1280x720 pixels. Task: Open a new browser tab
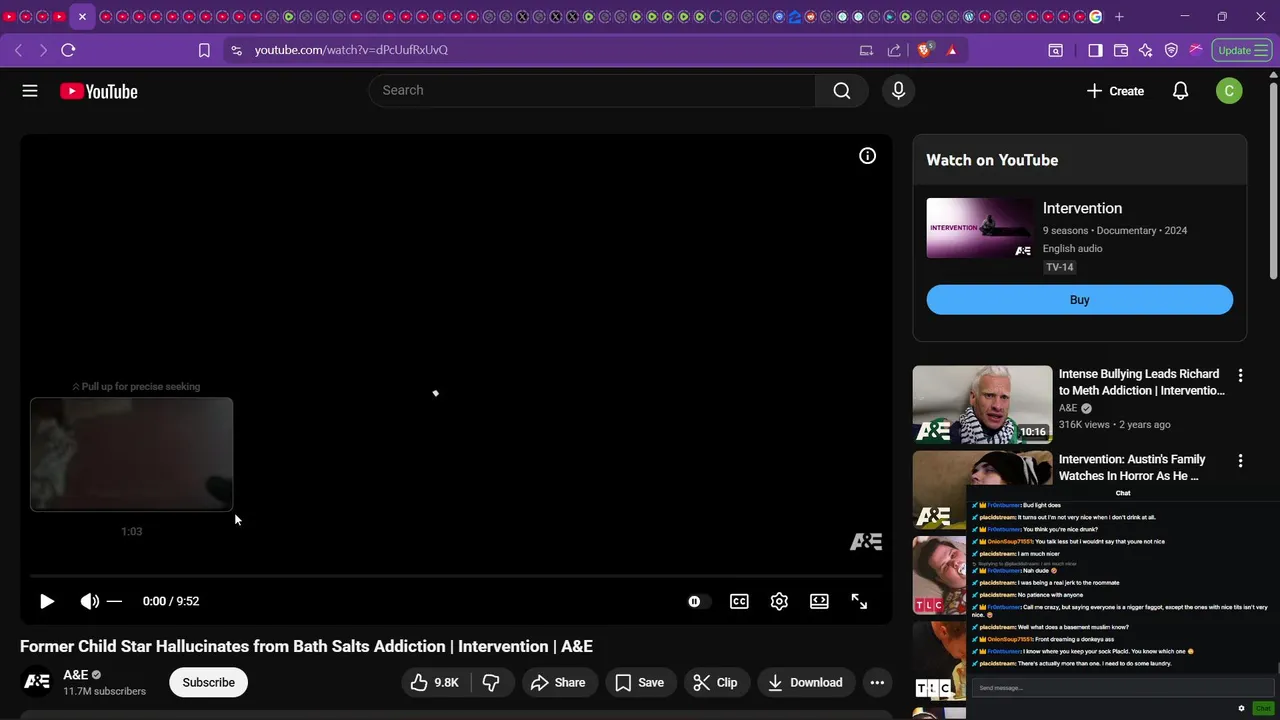click(x=1119, y=17)
